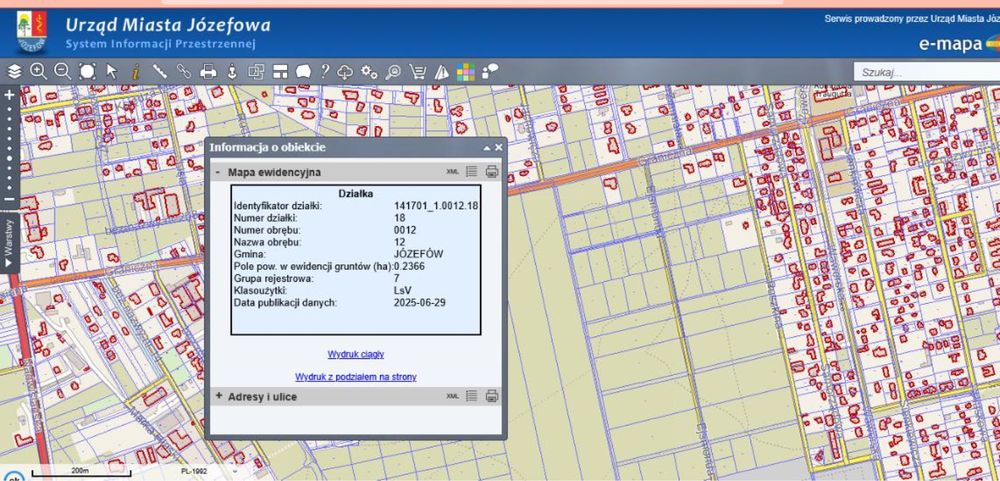The width and height of the screenshot is (1000, 481).
Task: Open Wydruk z podziałem na strony link
Action: pyautogui.click(x=356, y=377)
